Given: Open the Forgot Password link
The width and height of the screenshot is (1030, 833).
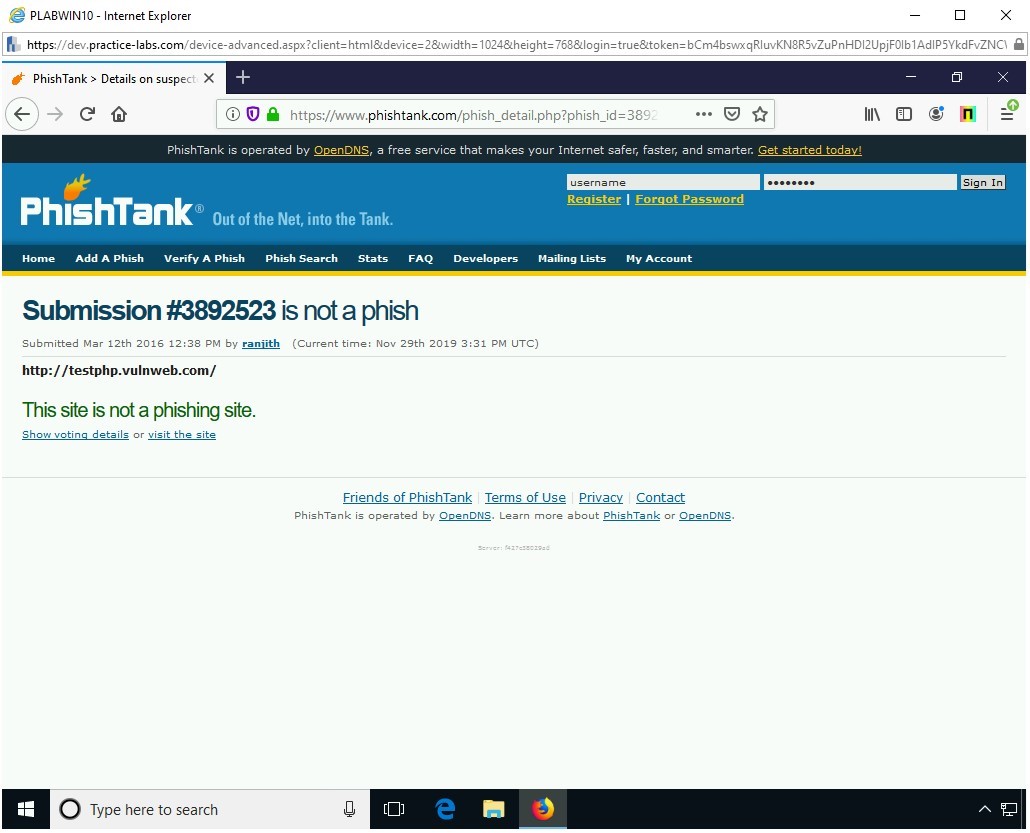Looking at the screenshot, I should [689, 199].
